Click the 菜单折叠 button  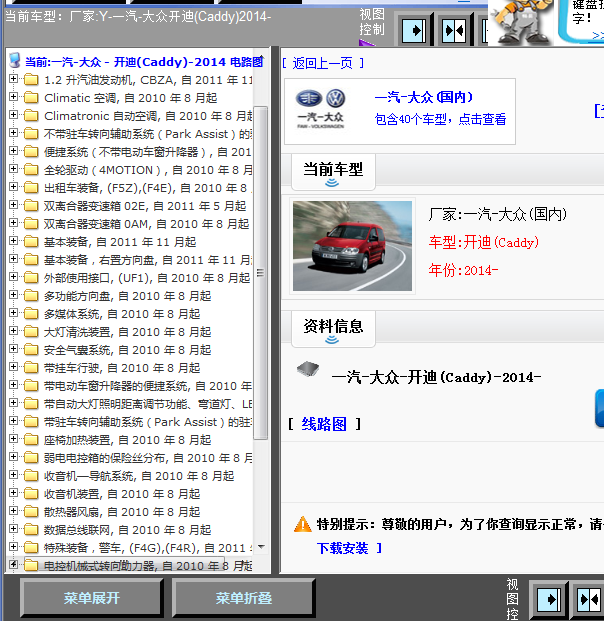244,598
